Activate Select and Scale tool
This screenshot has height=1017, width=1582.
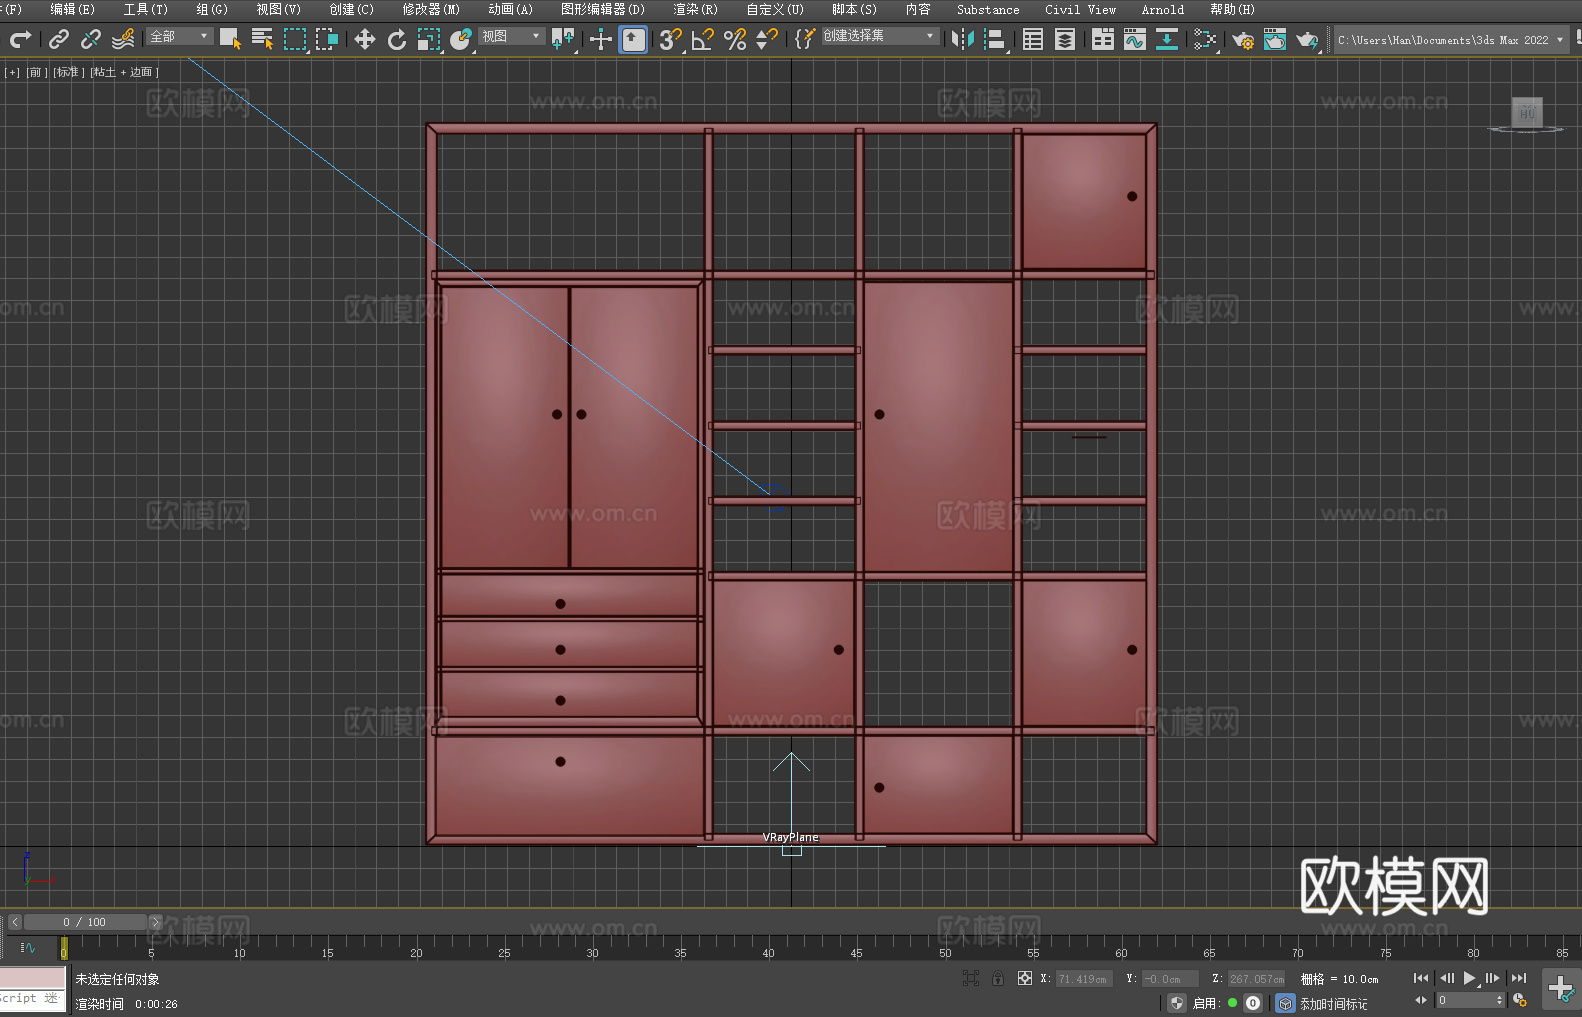429,39
